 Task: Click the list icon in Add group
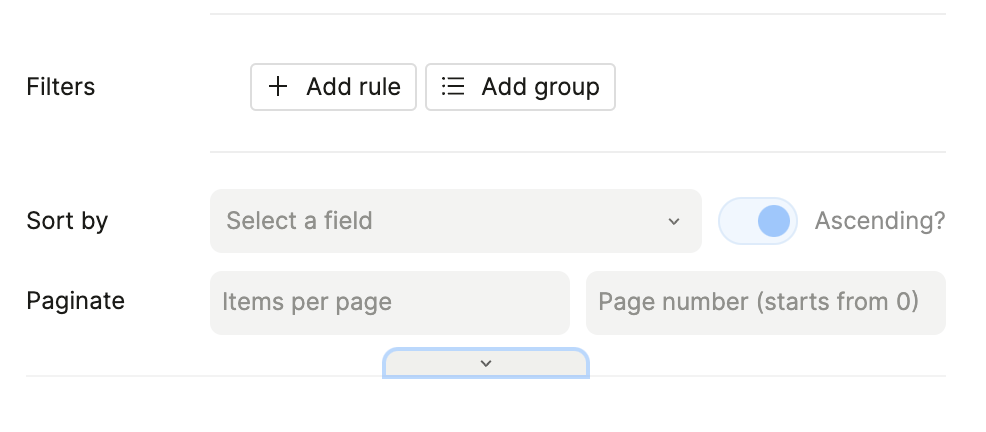point(453,87)
